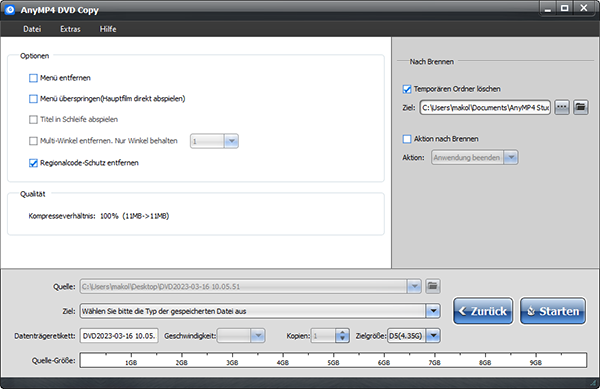Increase Kopien count with up arrow
600x389 pixels.
click(342, 332)
